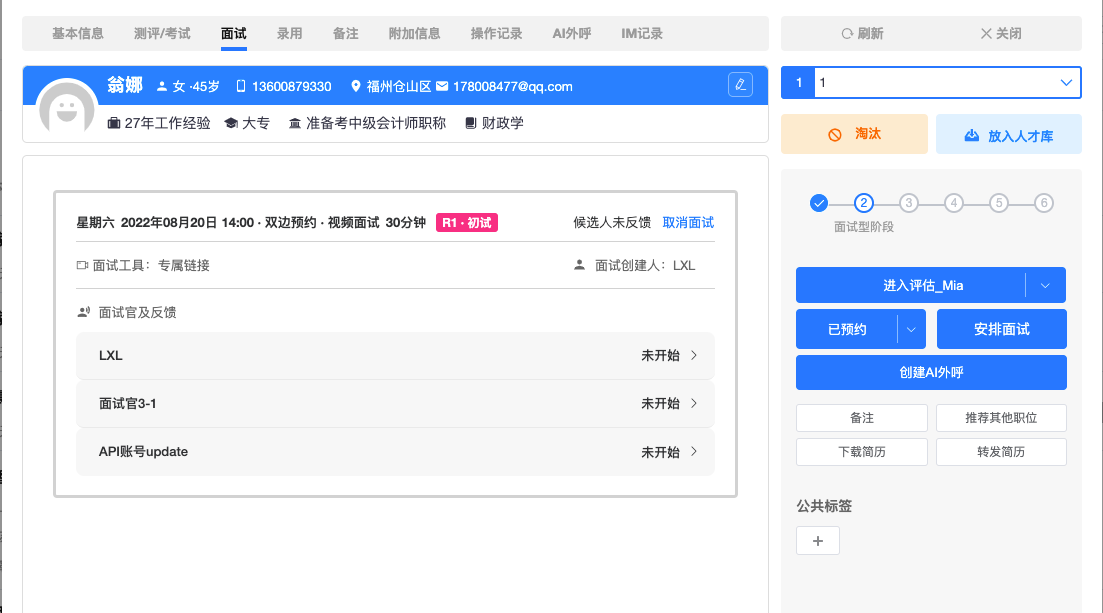The width and height of the screenshot is (1103, 613).
Task: Click the 放入人才库 button label
Action: click(x=1021, y=136)
